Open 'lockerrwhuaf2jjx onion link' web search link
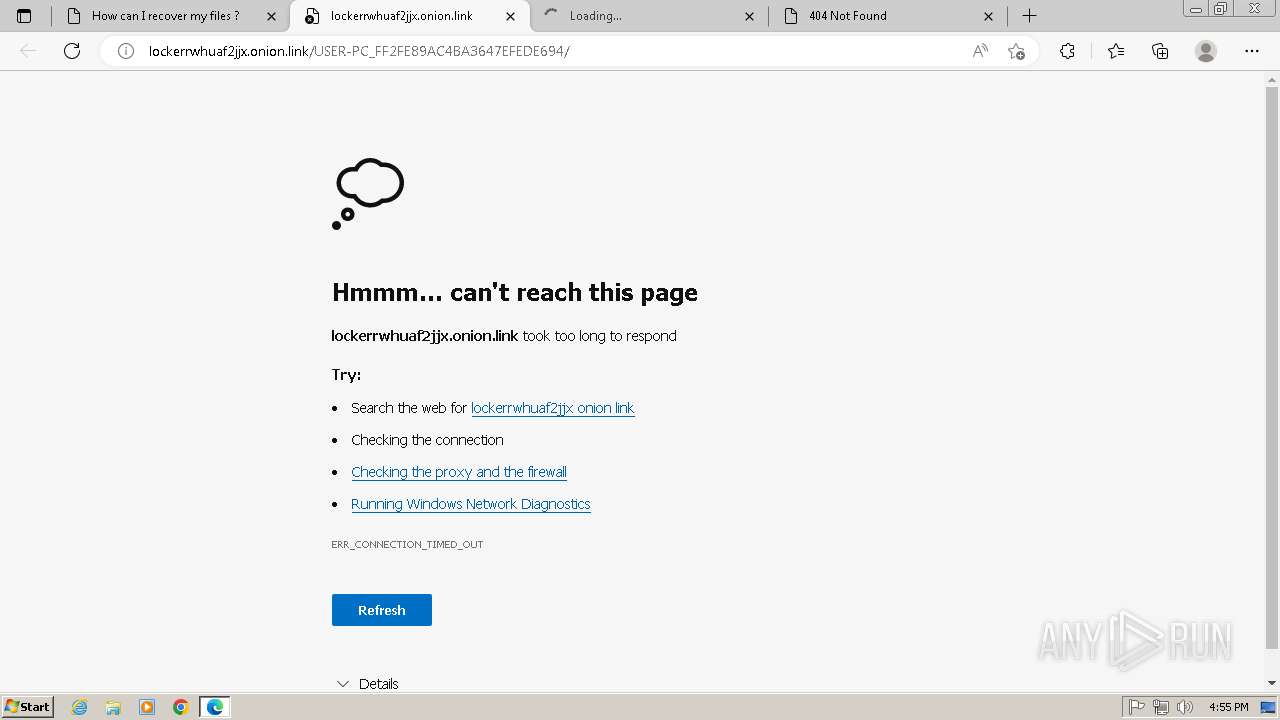Image resolution: width=1280 pixels, height=720 pixels. point(552,408)
